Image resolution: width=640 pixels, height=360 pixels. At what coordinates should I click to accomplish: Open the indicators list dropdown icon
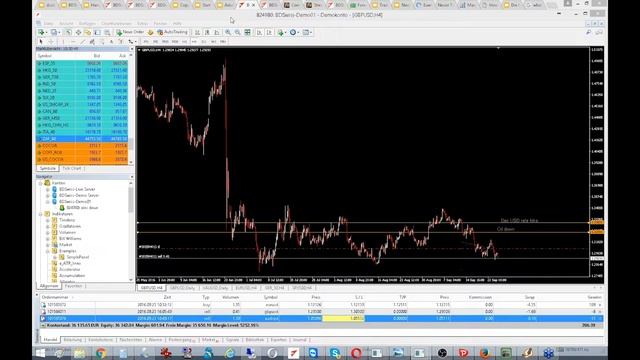point(282,32)
